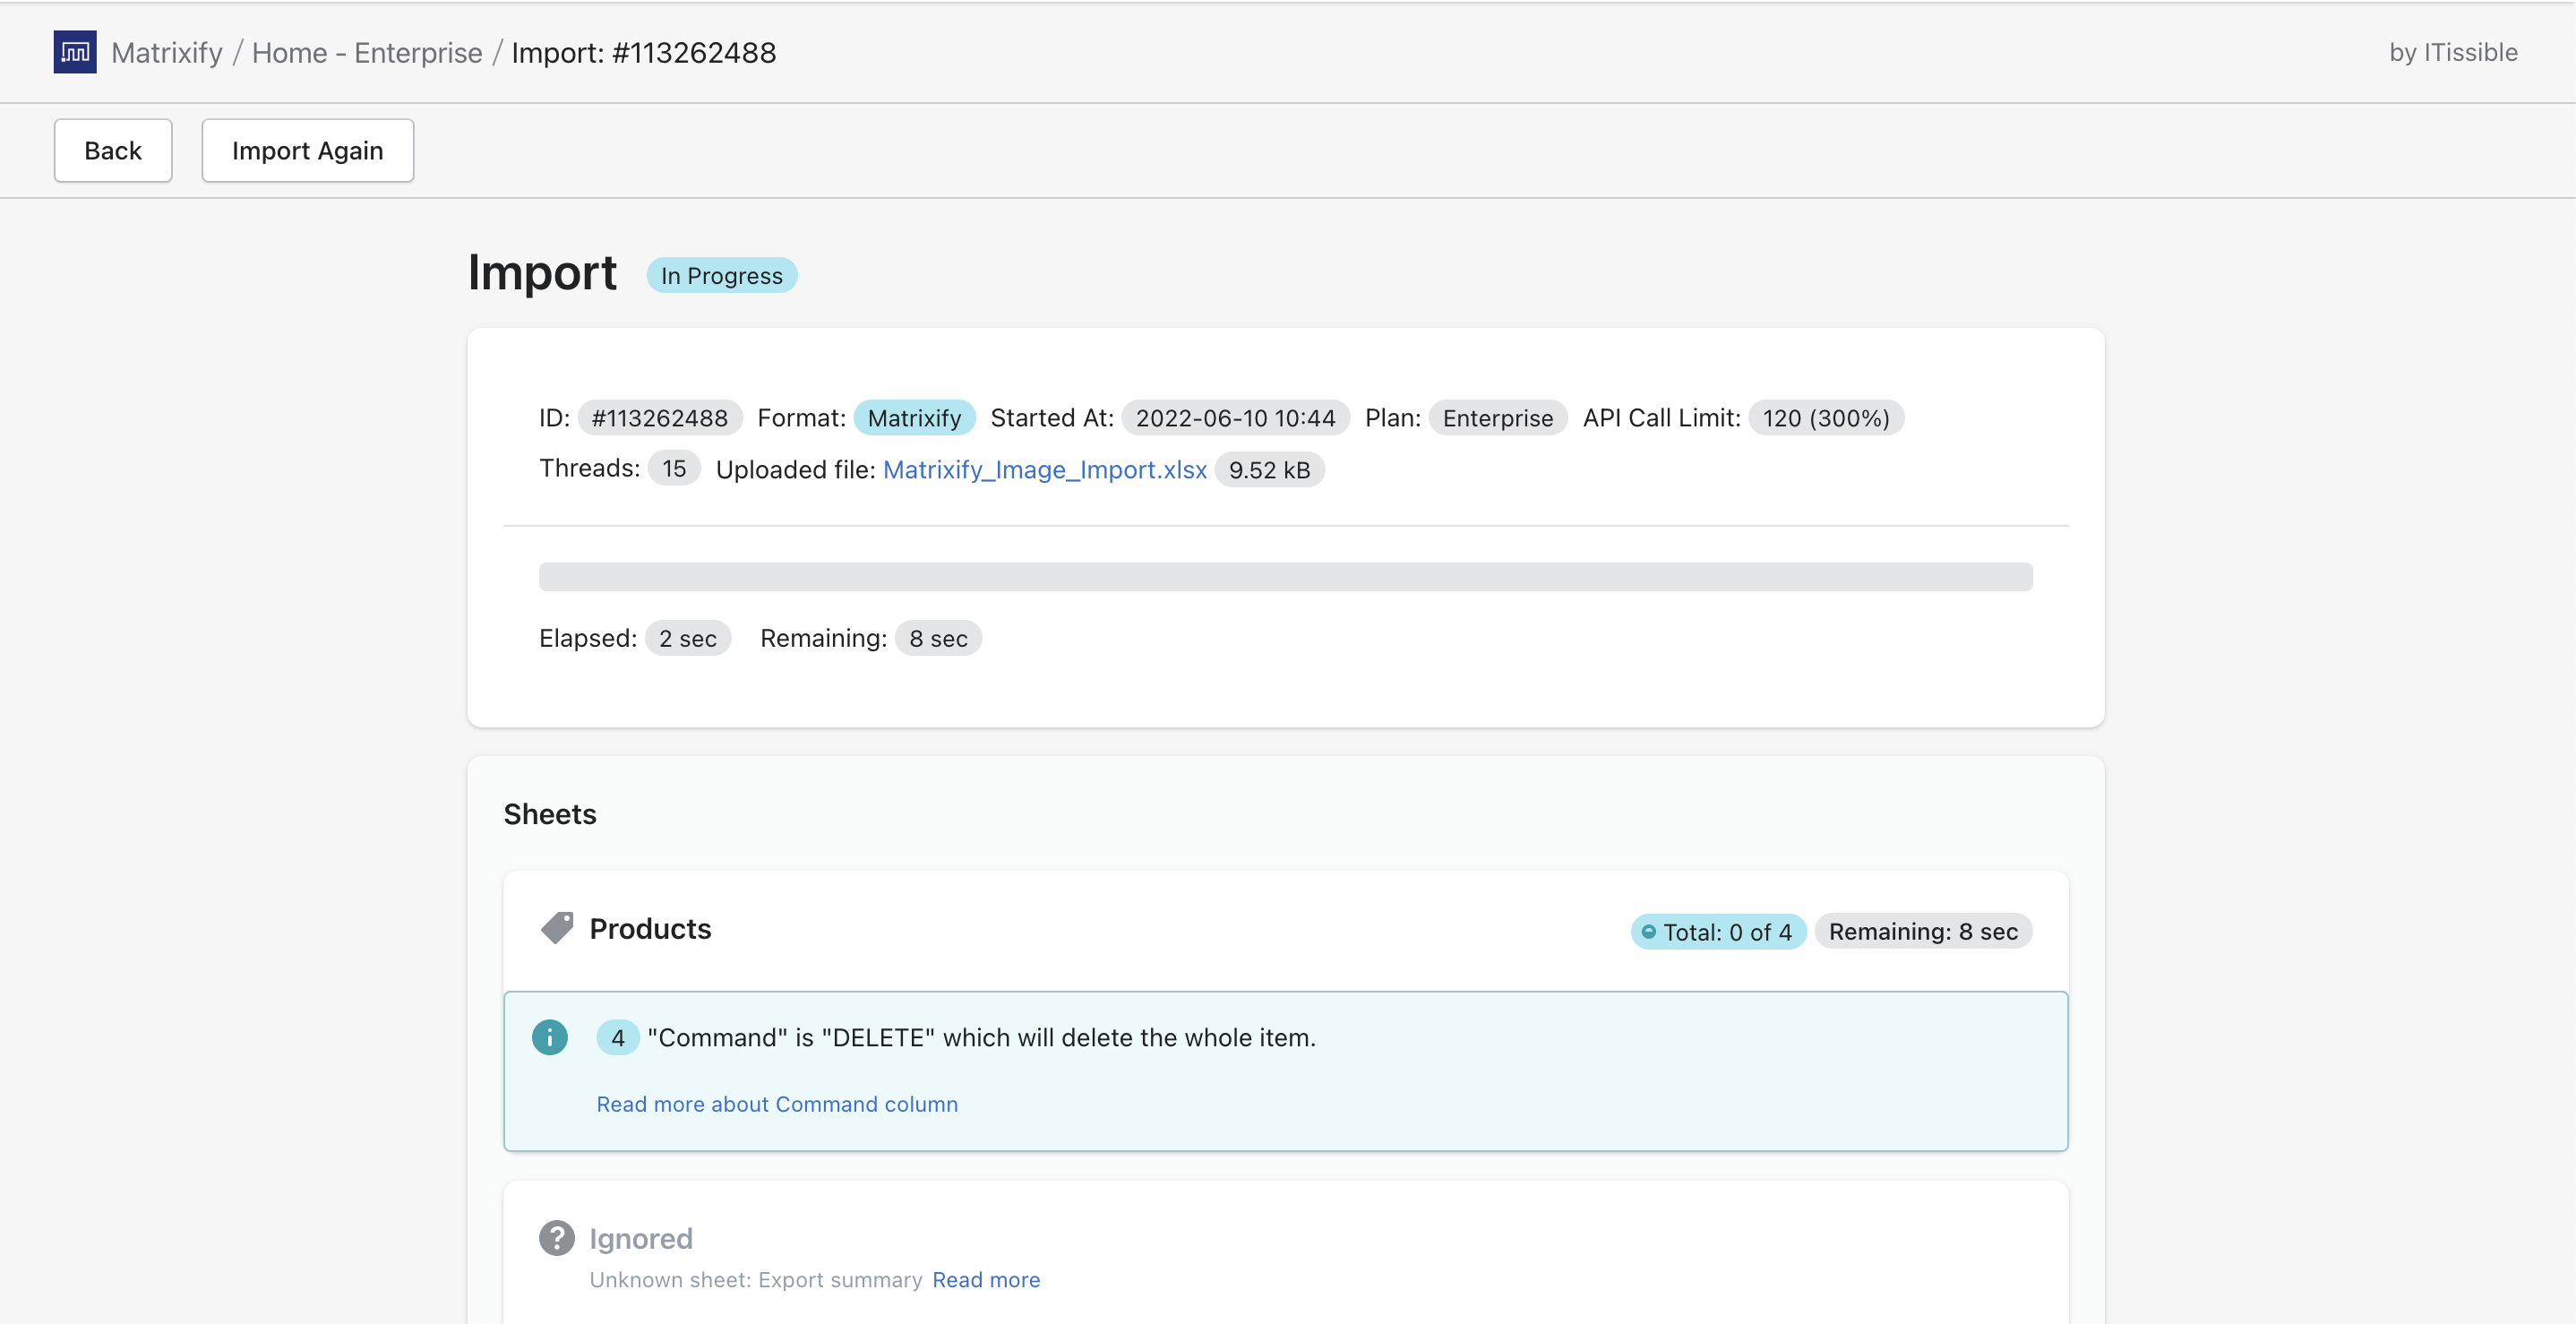Screen dimensions: 2576x1324
Task: Click the Enterprise plan badge
Action: [x=1498, y=417]
